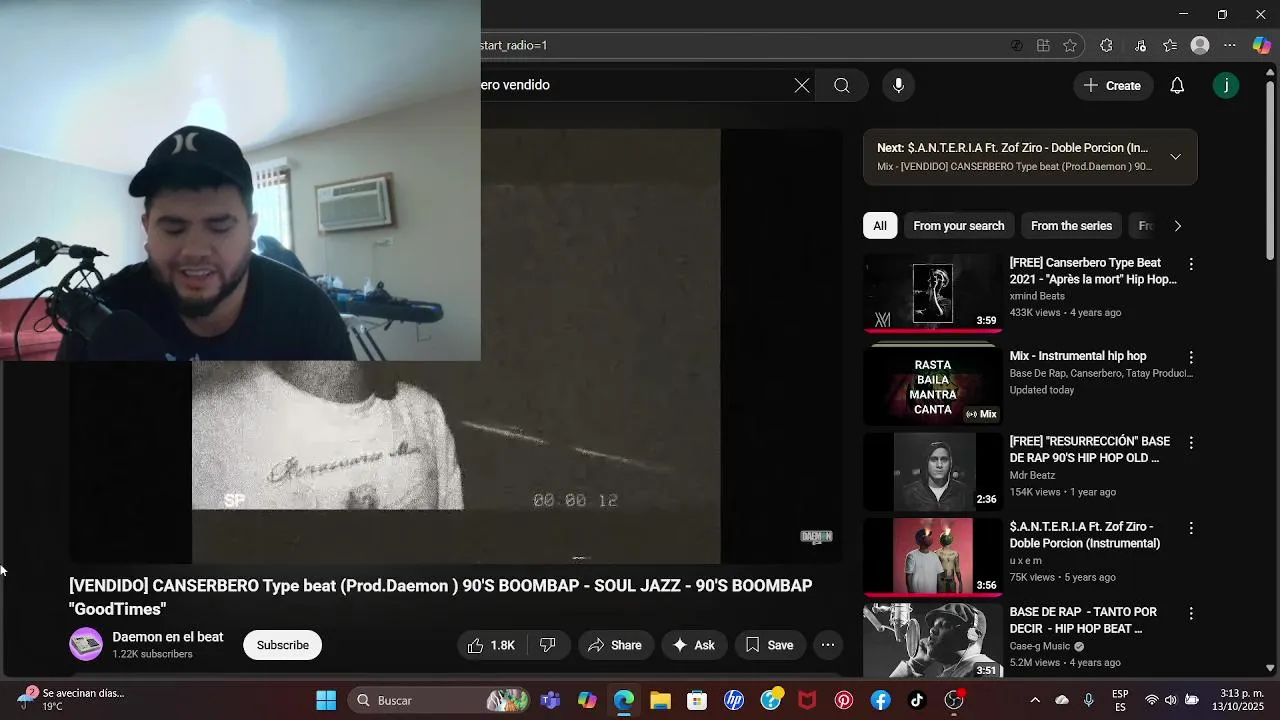Click the YouTube search magnifier button
This screenshot has width=1280, height=720.
pos(842,86)
